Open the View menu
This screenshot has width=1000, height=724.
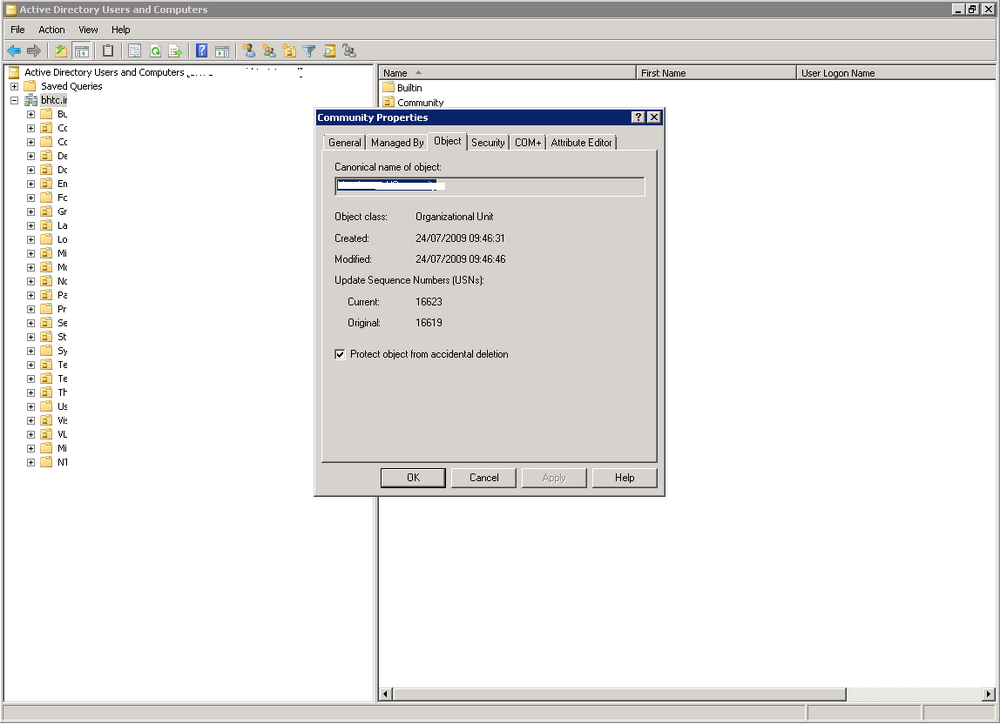point(88,29)
